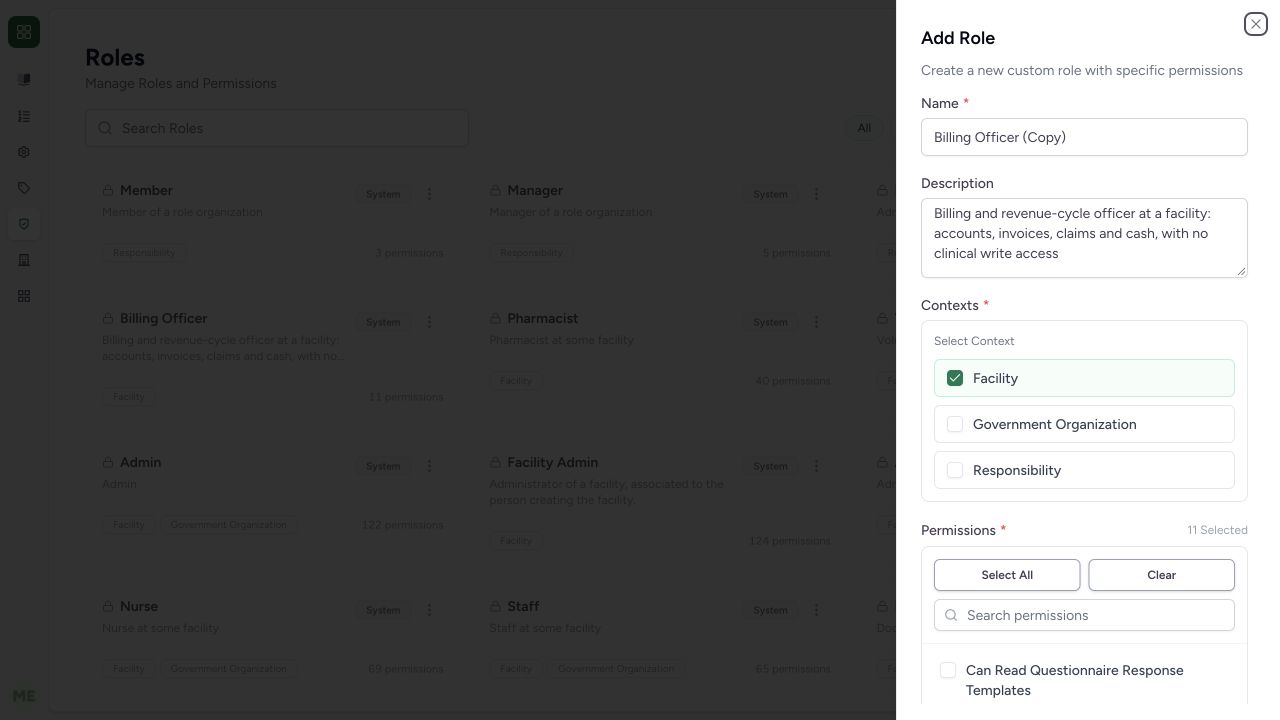Focus the Search permissions field

pyautogui.click(x=1084, y=615)
